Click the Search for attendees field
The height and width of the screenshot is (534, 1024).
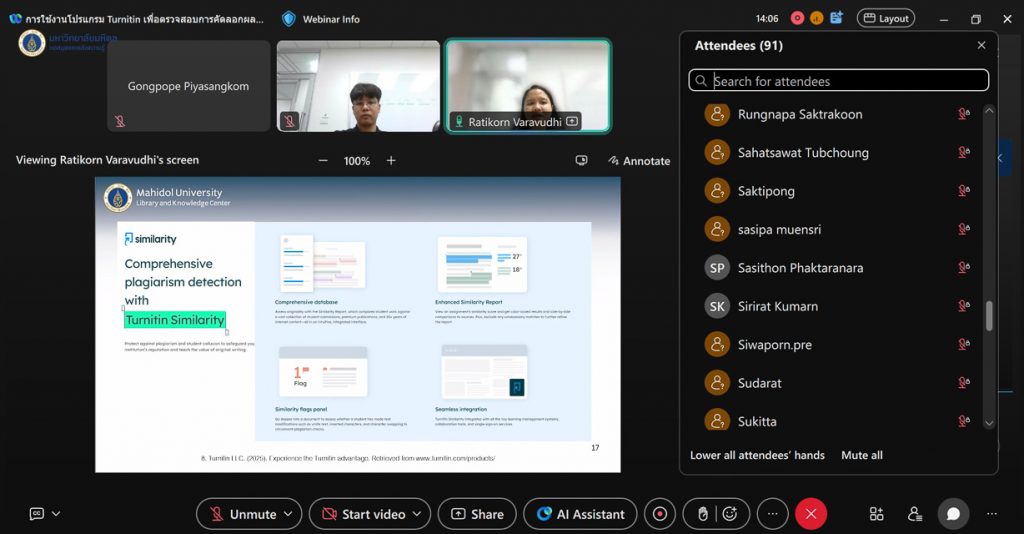840,81
